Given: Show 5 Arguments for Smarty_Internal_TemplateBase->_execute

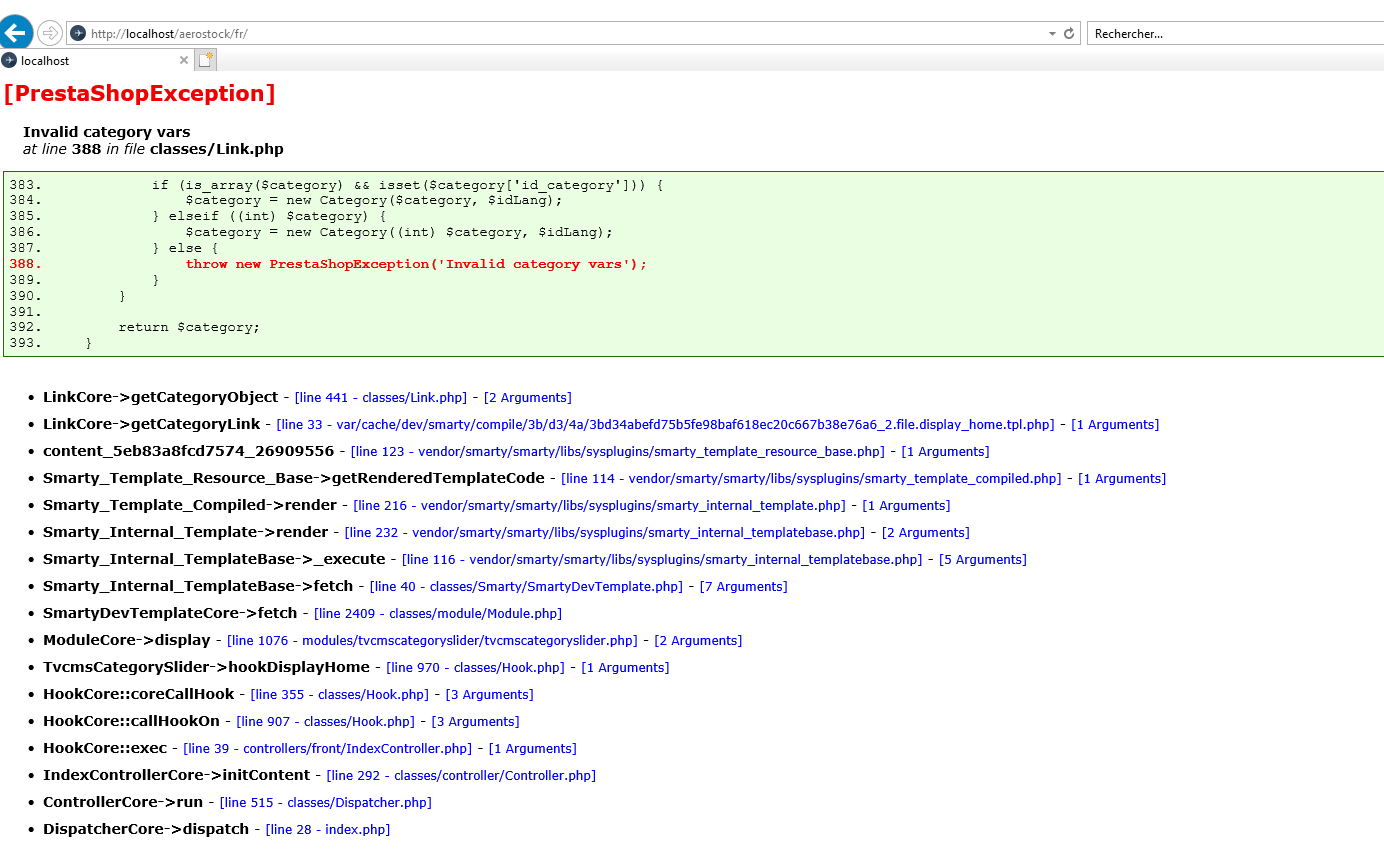Looking at the screenshot, I should click(983, 560).
